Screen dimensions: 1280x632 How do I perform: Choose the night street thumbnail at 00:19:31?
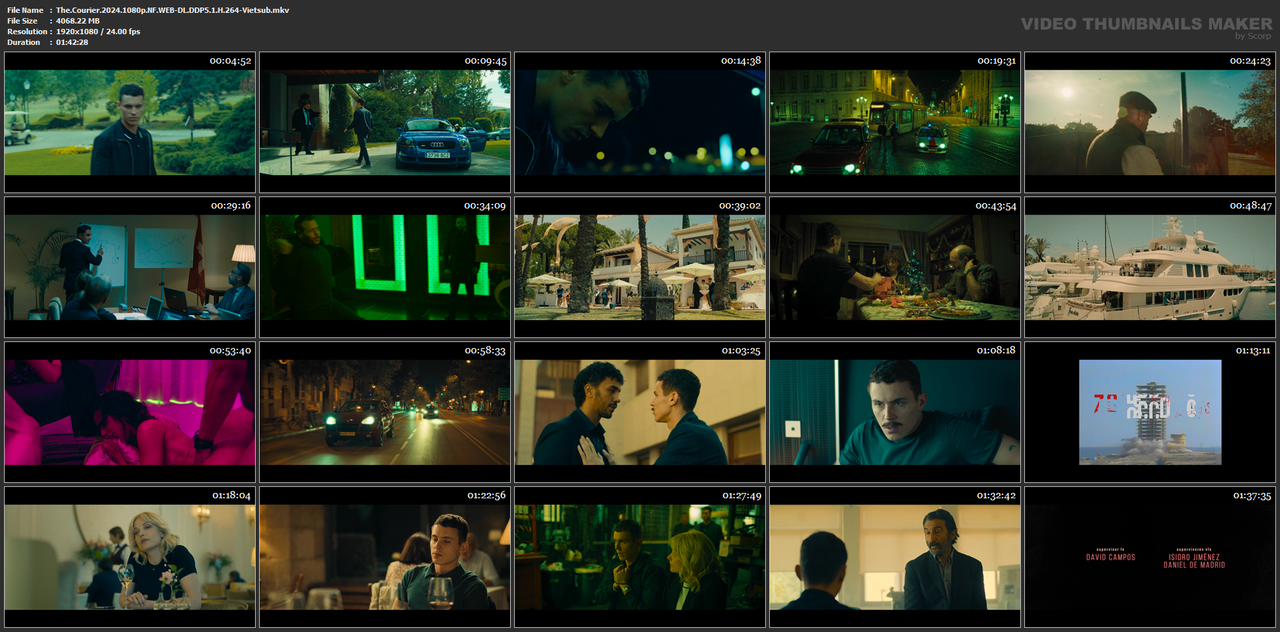tap(895, 122)
